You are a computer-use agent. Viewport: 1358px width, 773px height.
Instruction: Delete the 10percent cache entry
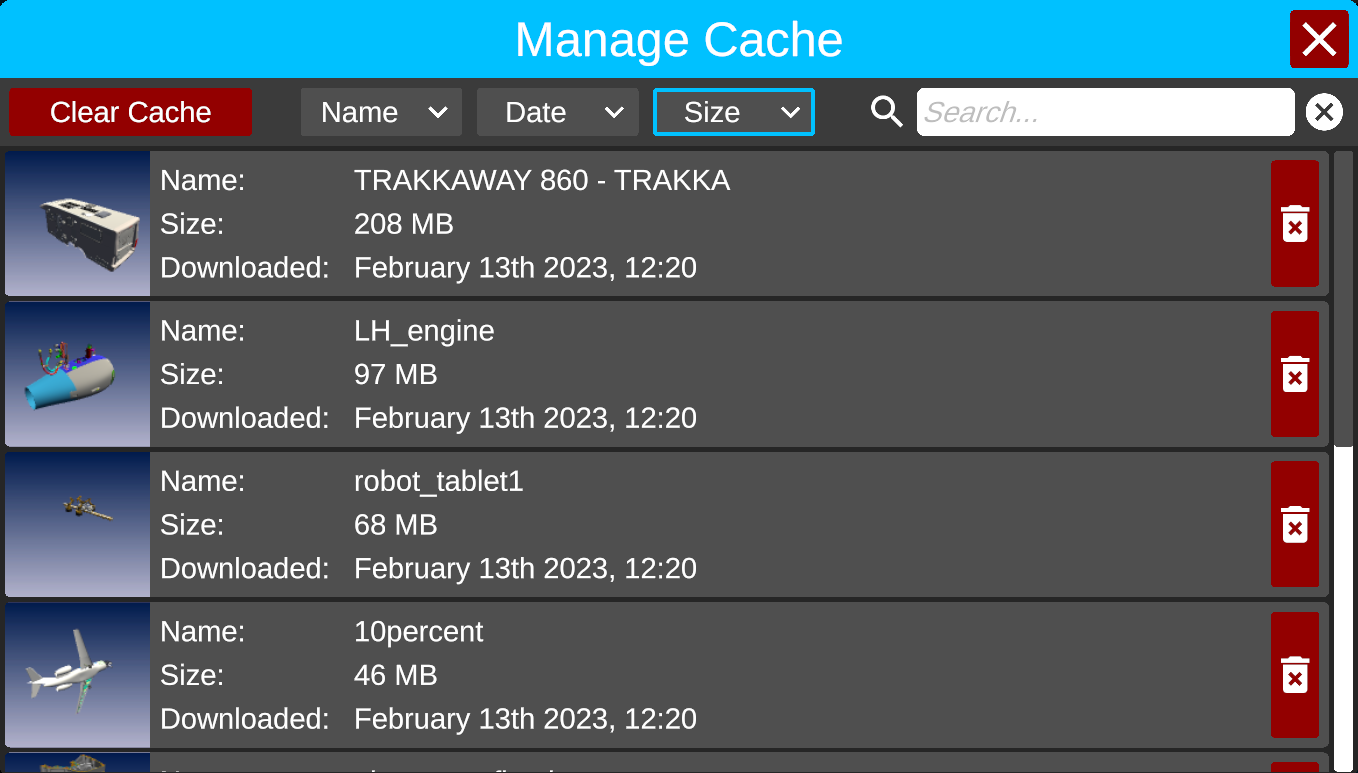click(x=1294, y=675)
